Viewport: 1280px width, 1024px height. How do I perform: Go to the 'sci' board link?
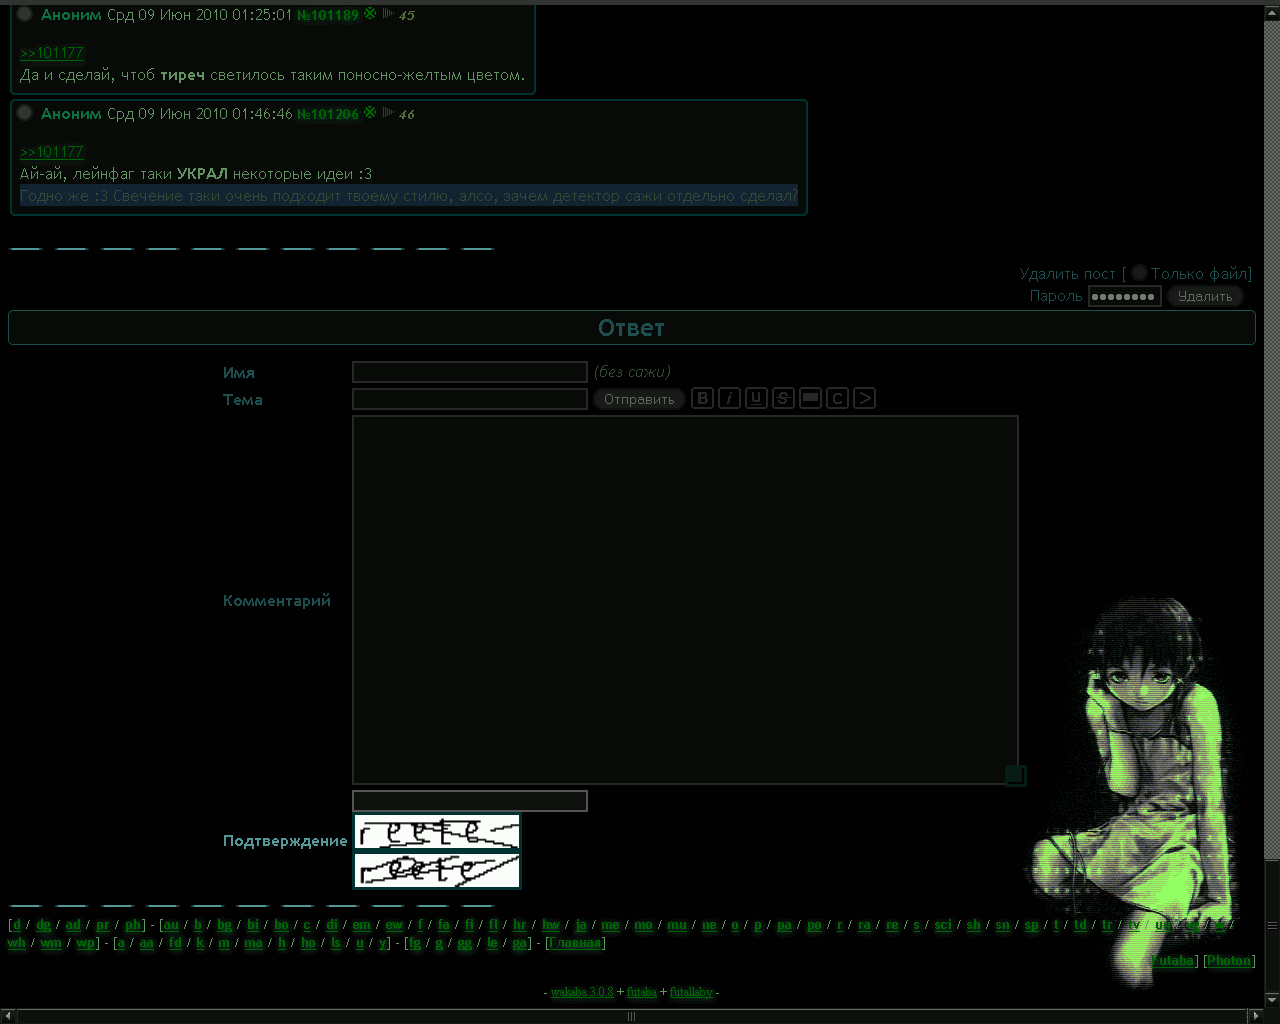pos(943,925)
